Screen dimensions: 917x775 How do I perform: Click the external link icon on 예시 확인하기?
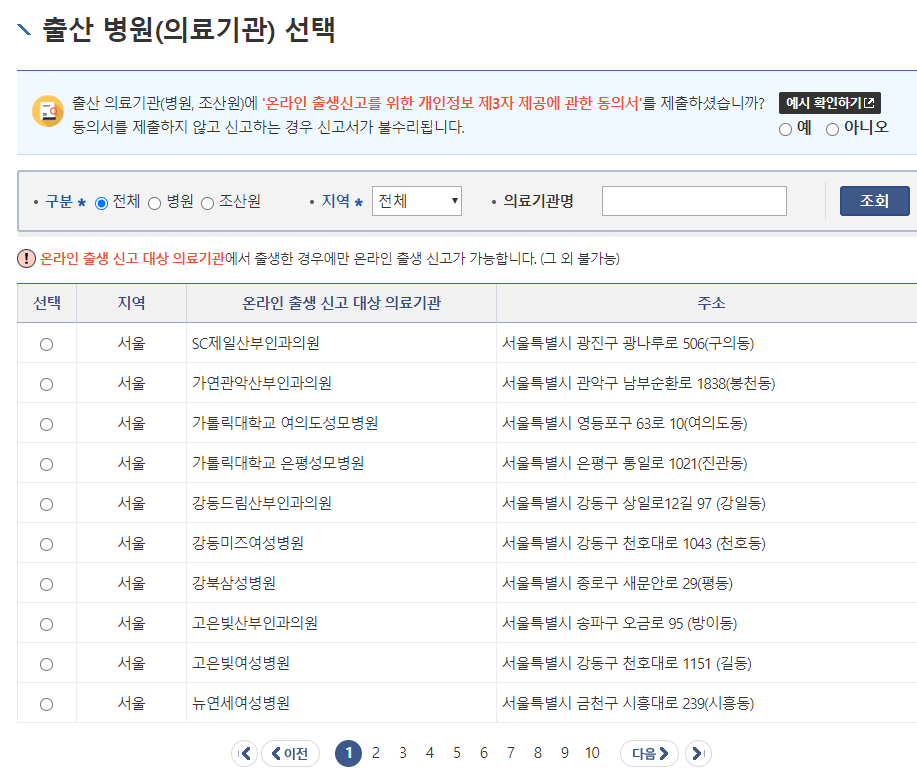868,103
